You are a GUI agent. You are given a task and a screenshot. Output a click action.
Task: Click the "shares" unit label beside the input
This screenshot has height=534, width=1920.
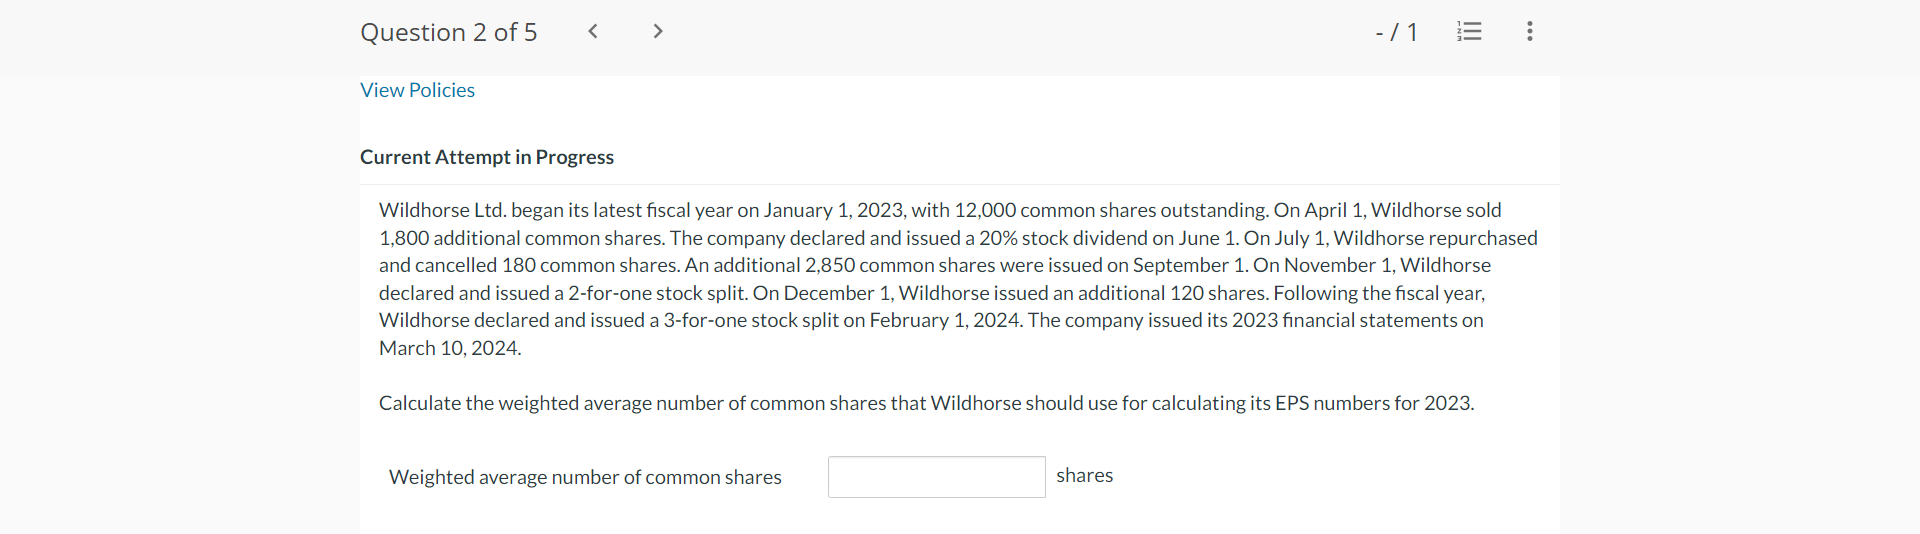(x=1084, y=476)
